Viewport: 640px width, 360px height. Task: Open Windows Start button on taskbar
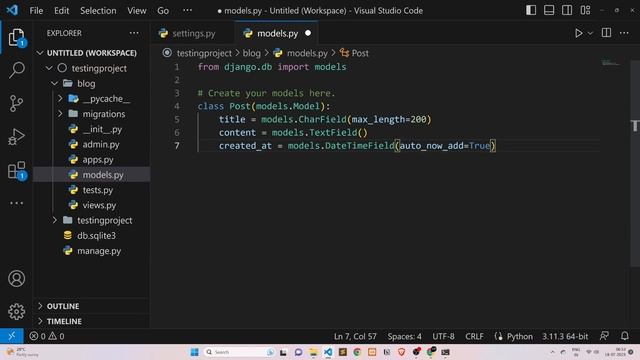pos(195,352)
